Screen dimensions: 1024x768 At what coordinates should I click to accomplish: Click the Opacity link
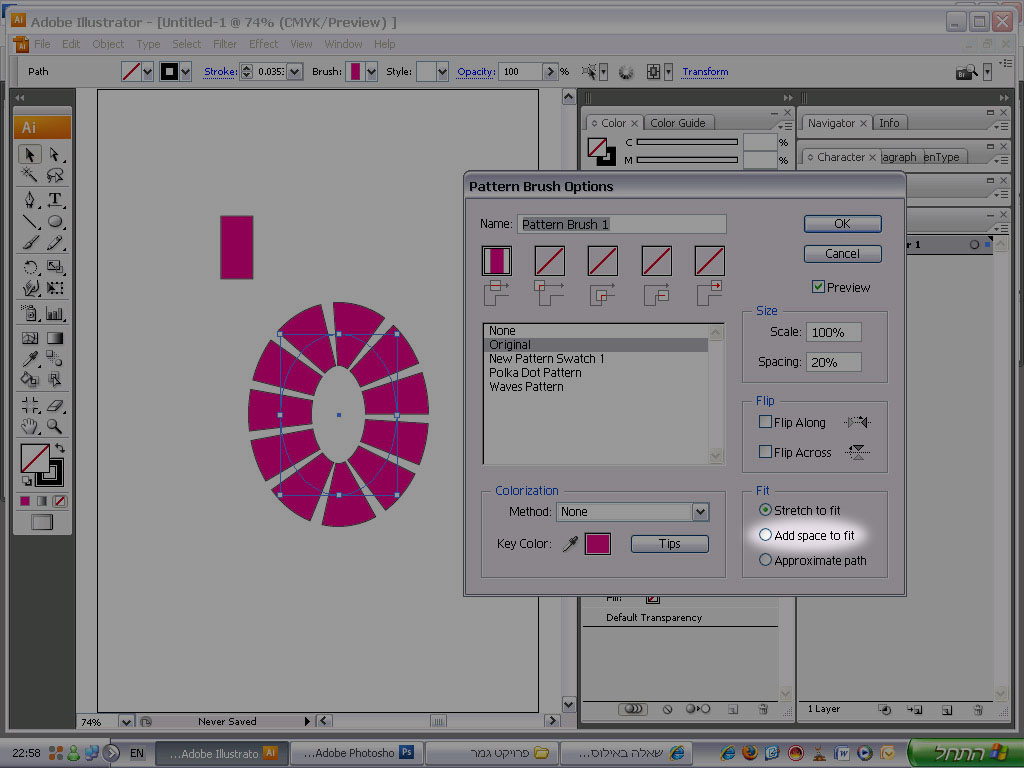tap(476, 71)
